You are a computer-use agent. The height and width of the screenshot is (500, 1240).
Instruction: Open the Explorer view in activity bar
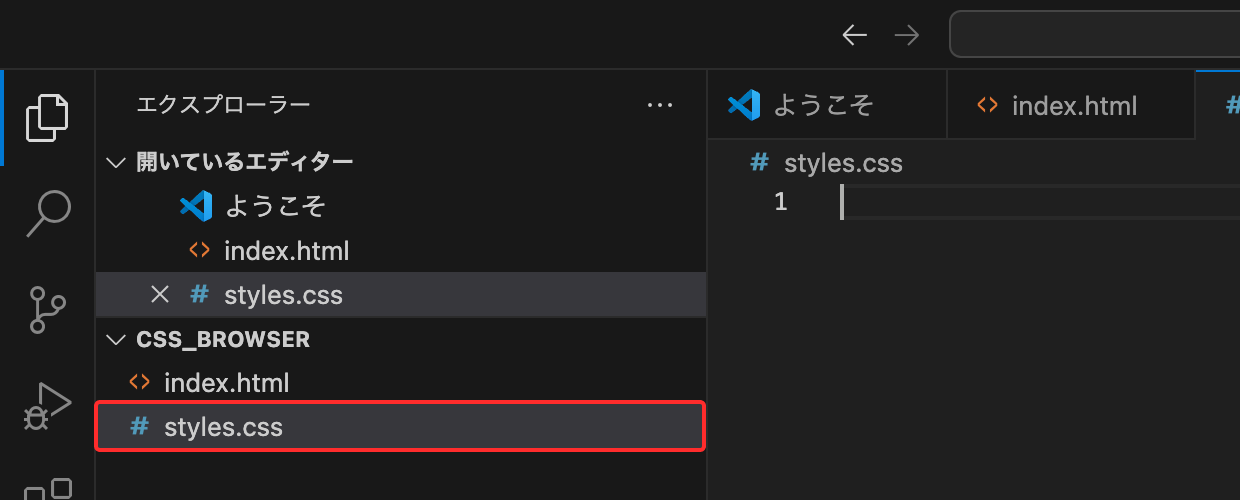pyautogui.click(x=48, y=117)
